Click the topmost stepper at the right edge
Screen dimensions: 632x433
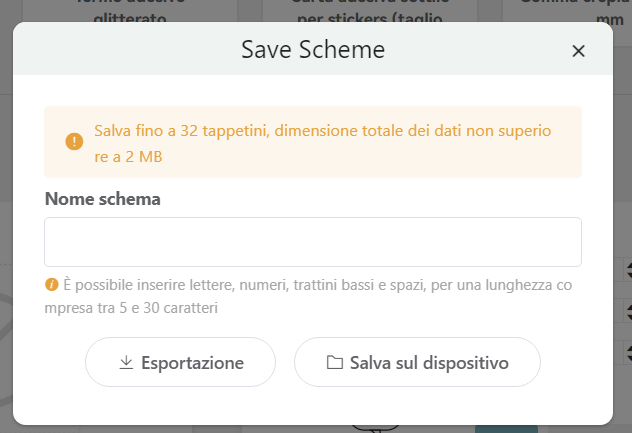[x=626, y=269]
